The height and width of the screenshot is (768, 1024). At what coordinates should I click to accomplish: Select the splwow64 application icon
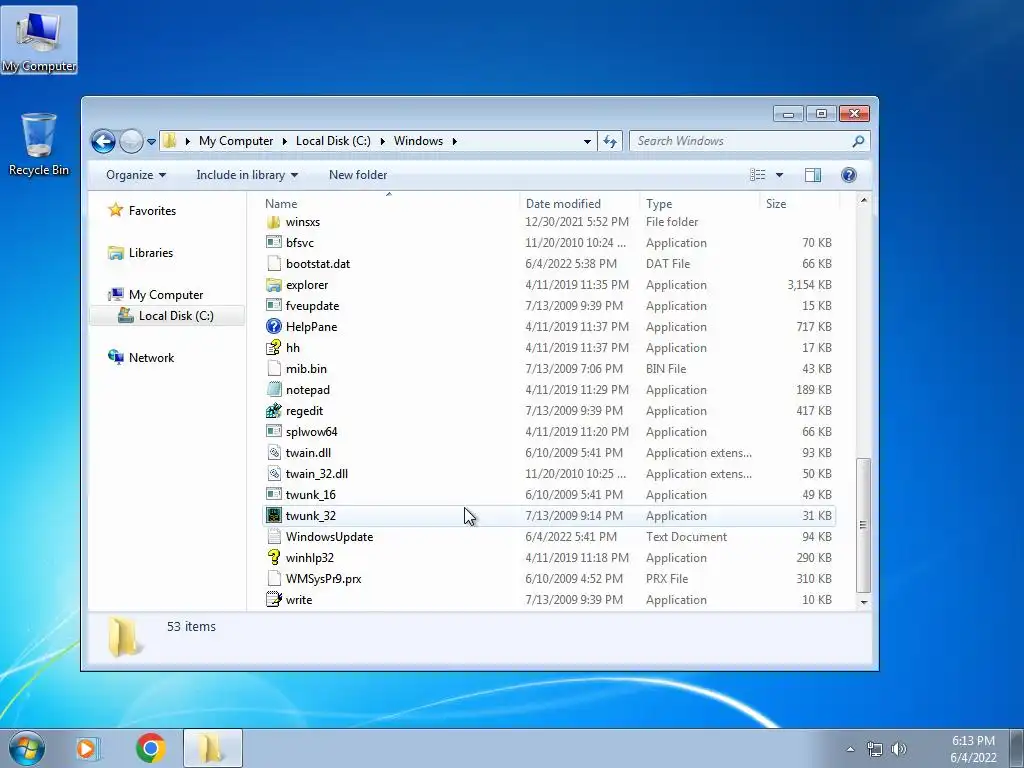coord(274,432)
